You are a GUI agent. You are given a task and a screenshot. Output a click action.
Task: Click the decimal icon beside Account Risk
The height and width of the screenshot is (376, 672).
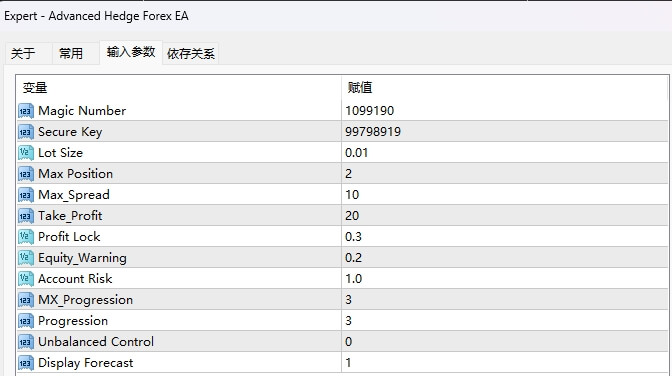coord(26,279)
